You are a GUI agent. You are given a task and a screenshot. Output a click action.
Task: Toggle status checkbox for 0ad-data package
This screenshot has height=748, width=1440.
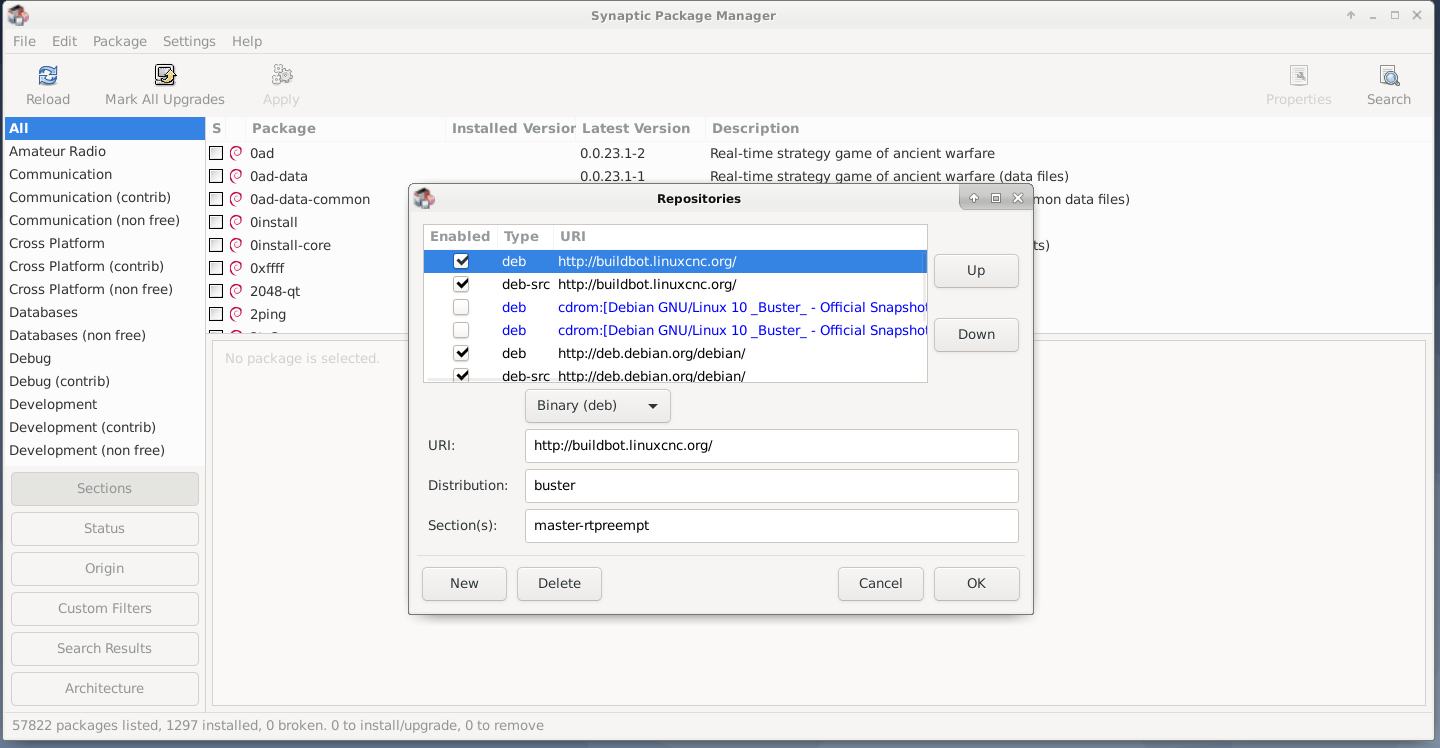coord(216,176)
